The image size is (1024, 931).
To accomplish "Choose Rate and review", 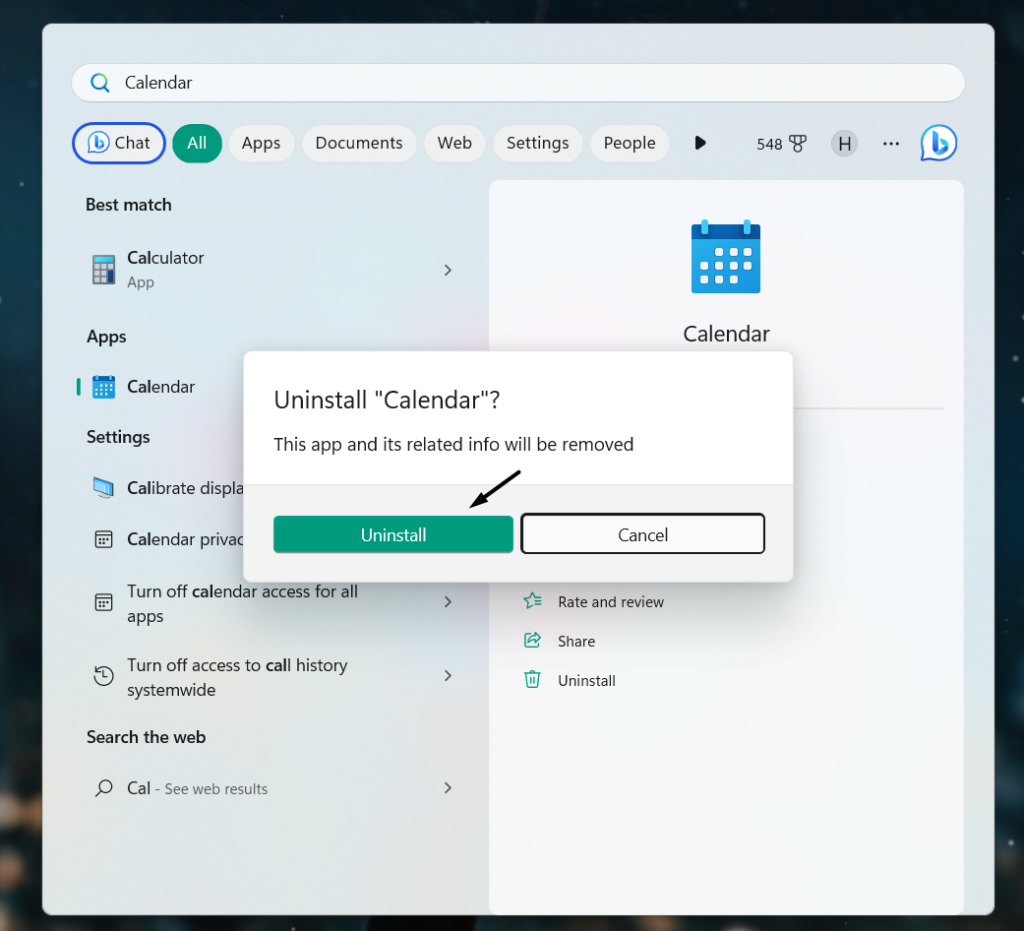I will (610, 602).
